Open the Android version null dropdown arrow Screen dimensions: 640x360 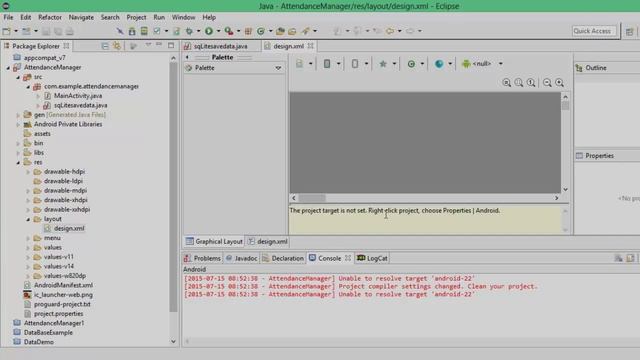click(500, 64)
